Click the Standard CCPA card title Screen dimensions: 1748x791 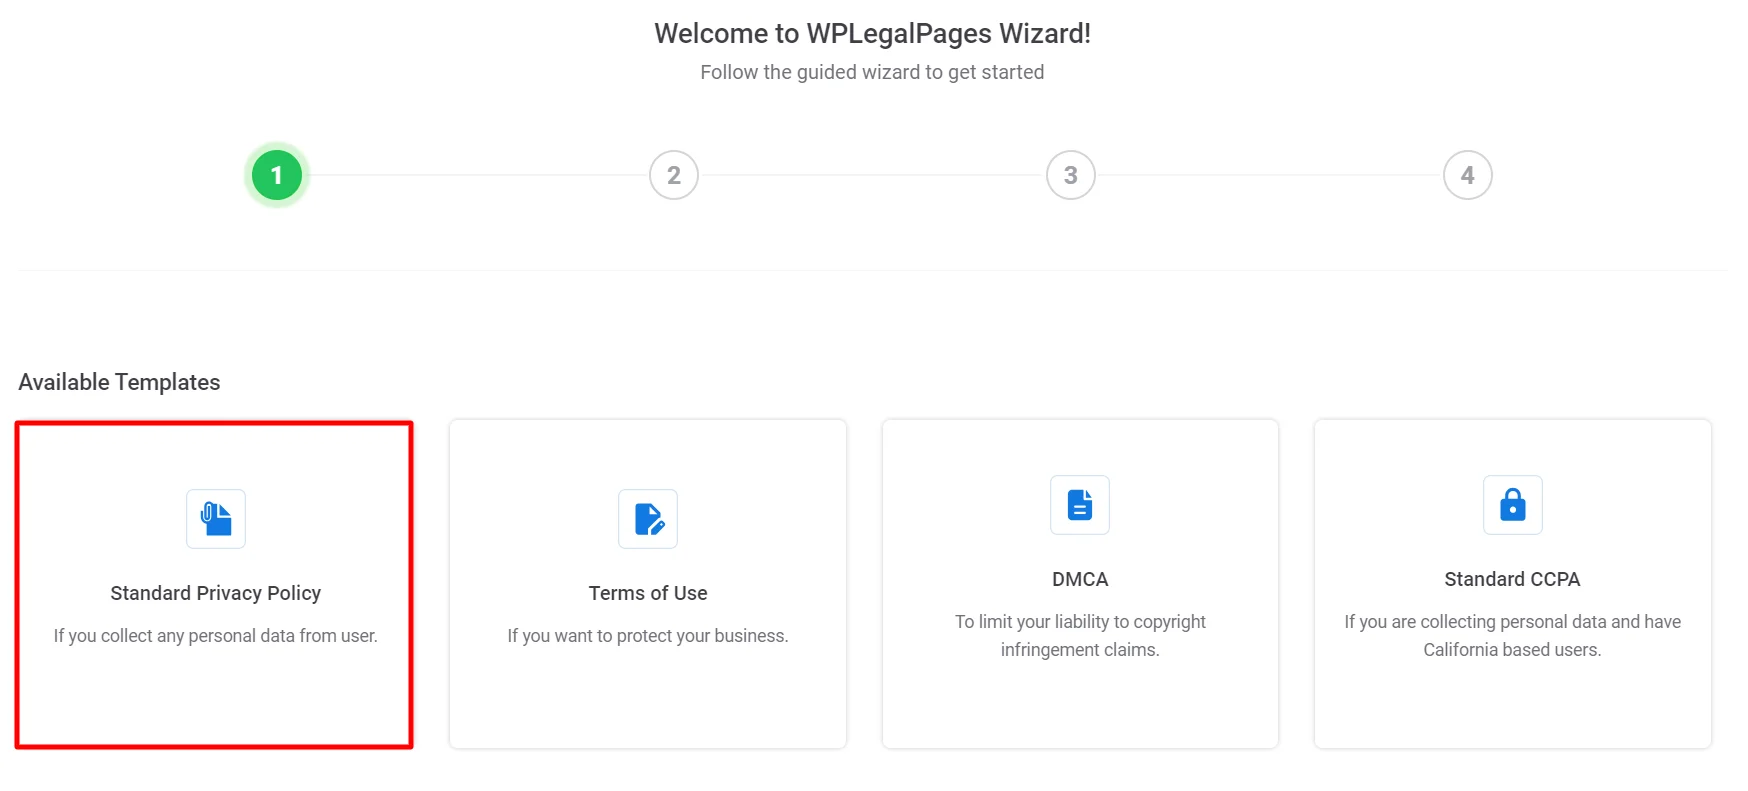click(1512, 578)
